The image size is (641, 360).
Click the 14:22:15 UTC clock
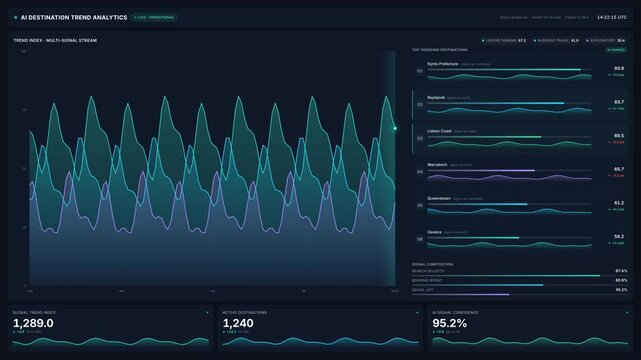point(612,18)
